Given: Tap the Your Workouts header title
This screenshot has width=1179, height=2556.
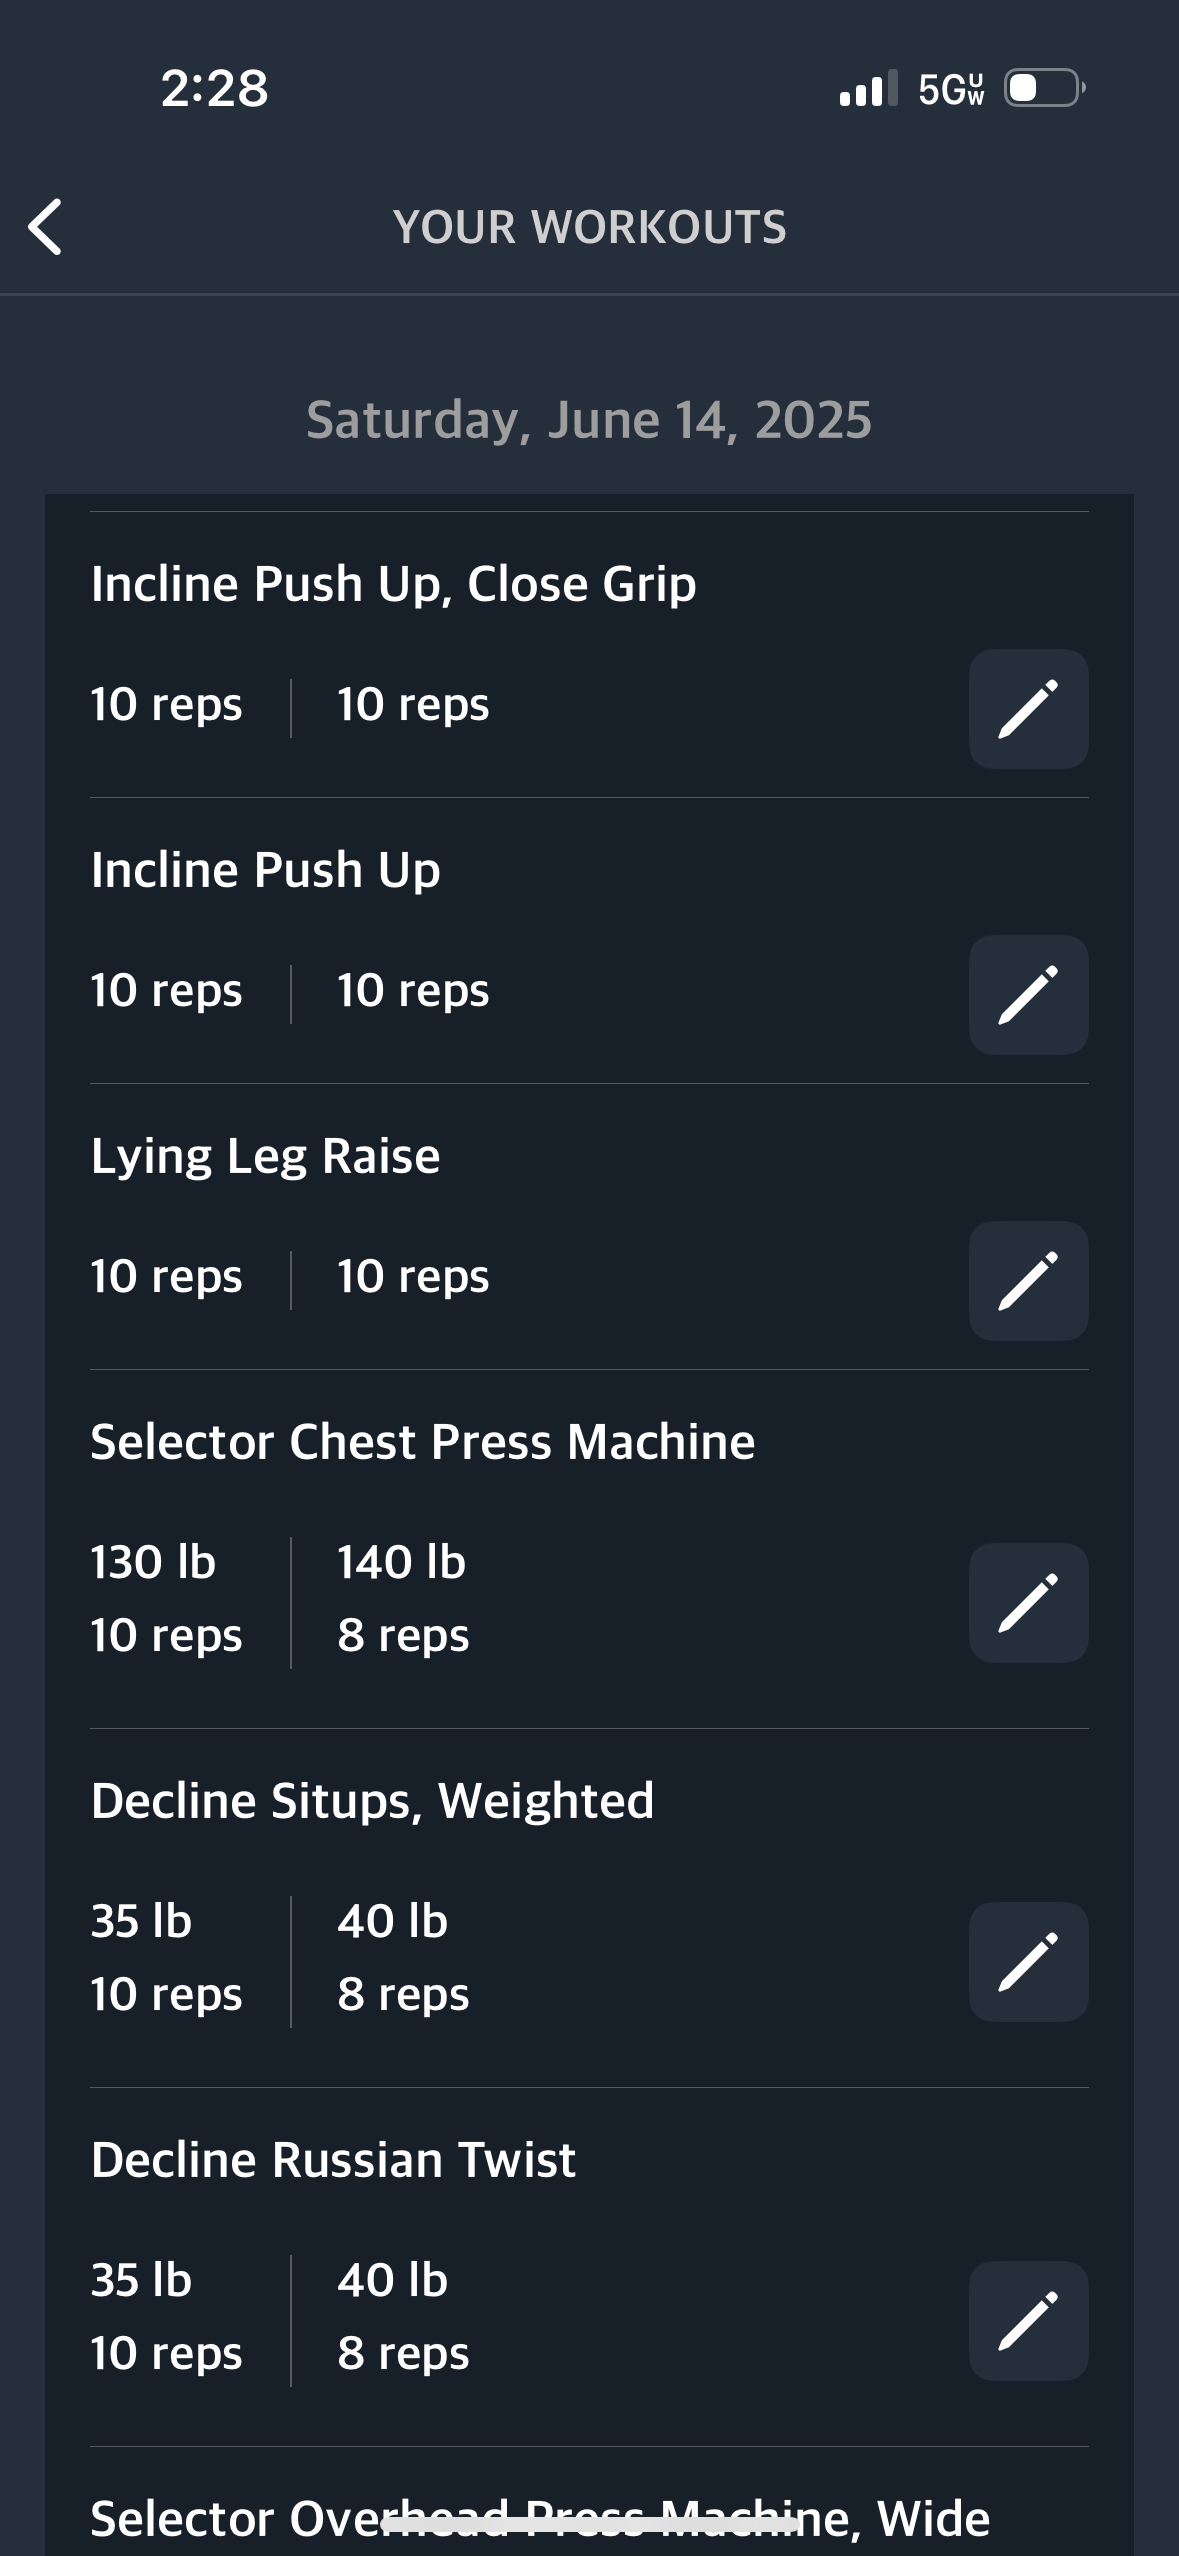Looking at the screenshot, I should click(x=590, y=227).
